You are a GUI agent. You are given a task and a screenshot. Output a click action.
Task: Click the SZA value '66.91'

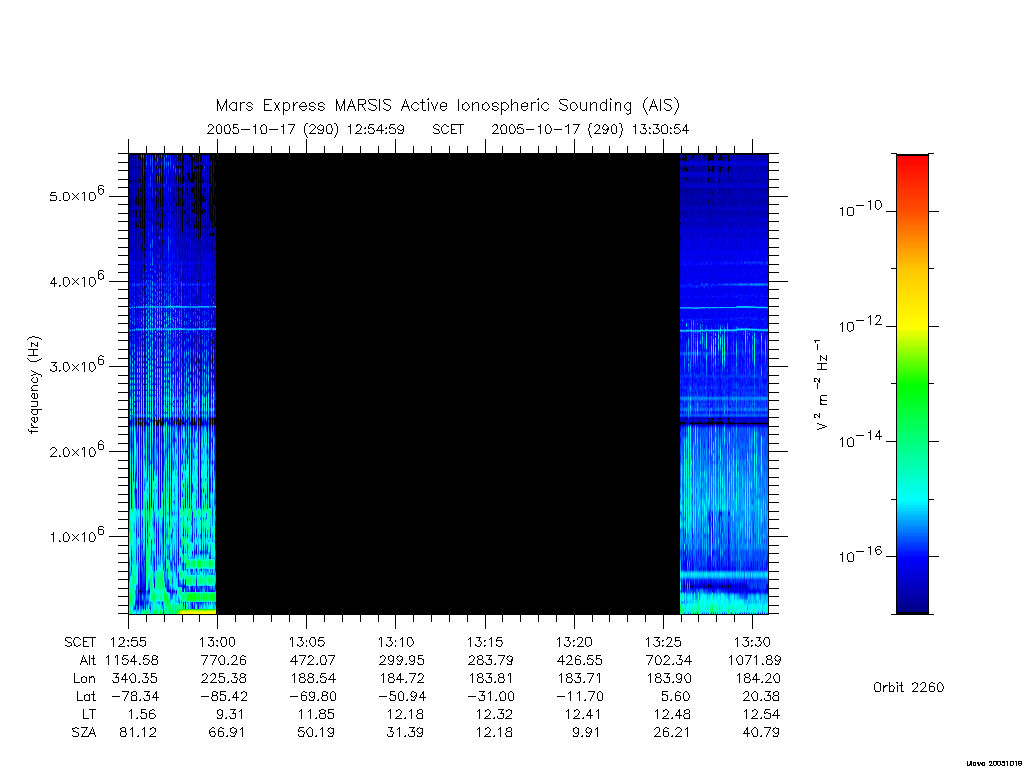[x=227, y=733]
